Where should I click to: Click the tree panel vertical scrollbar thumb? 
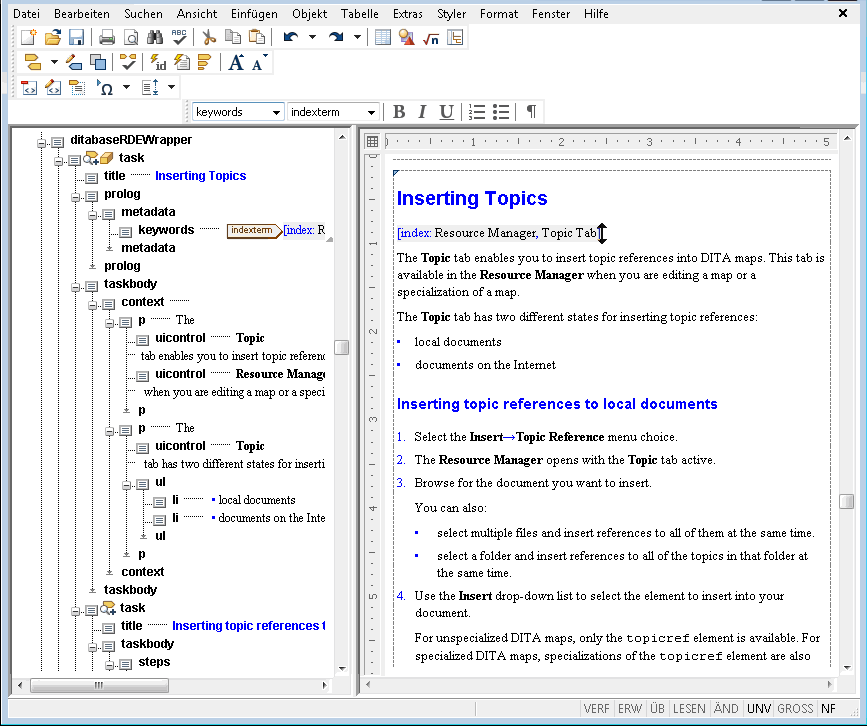pos(342,347)
